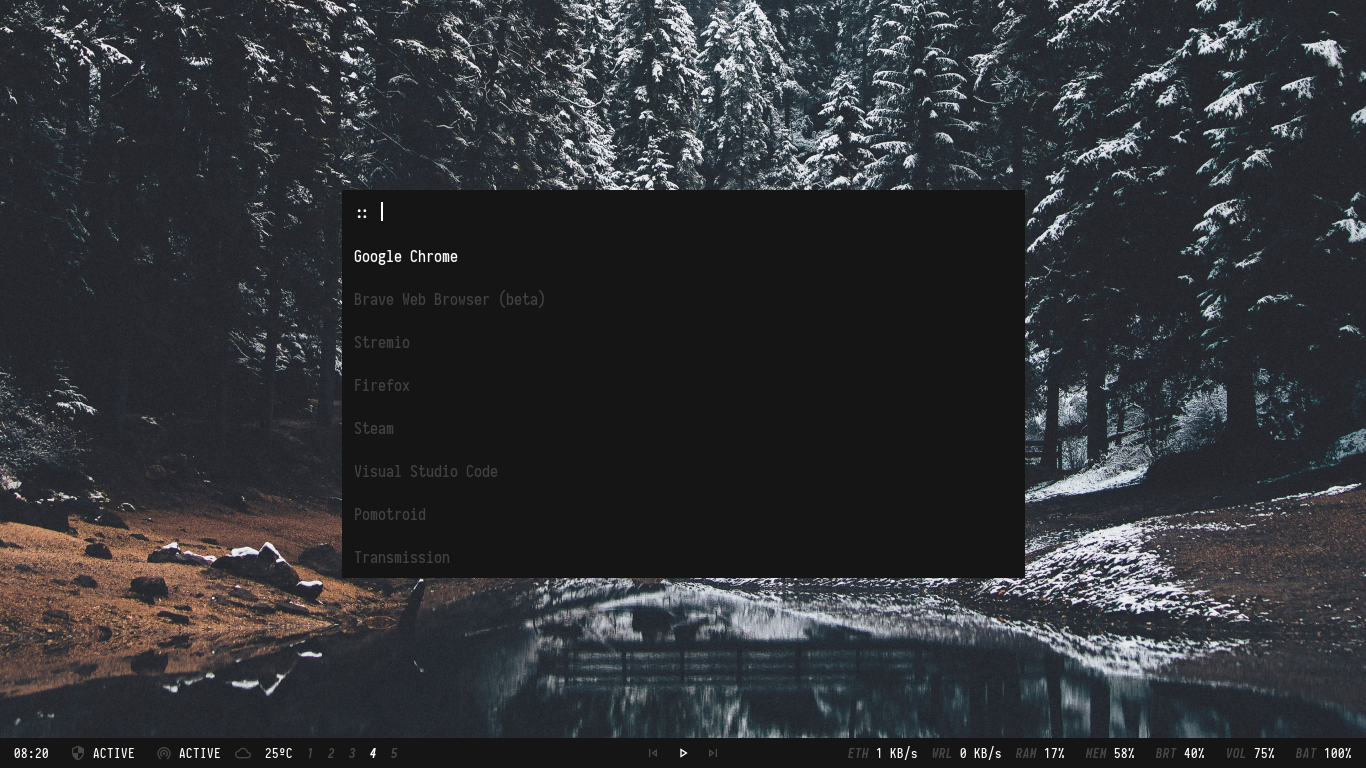Click the broadcast signal icon in the bar
This screenshot has height=768, width=1366.
click(x=164, y=753)
